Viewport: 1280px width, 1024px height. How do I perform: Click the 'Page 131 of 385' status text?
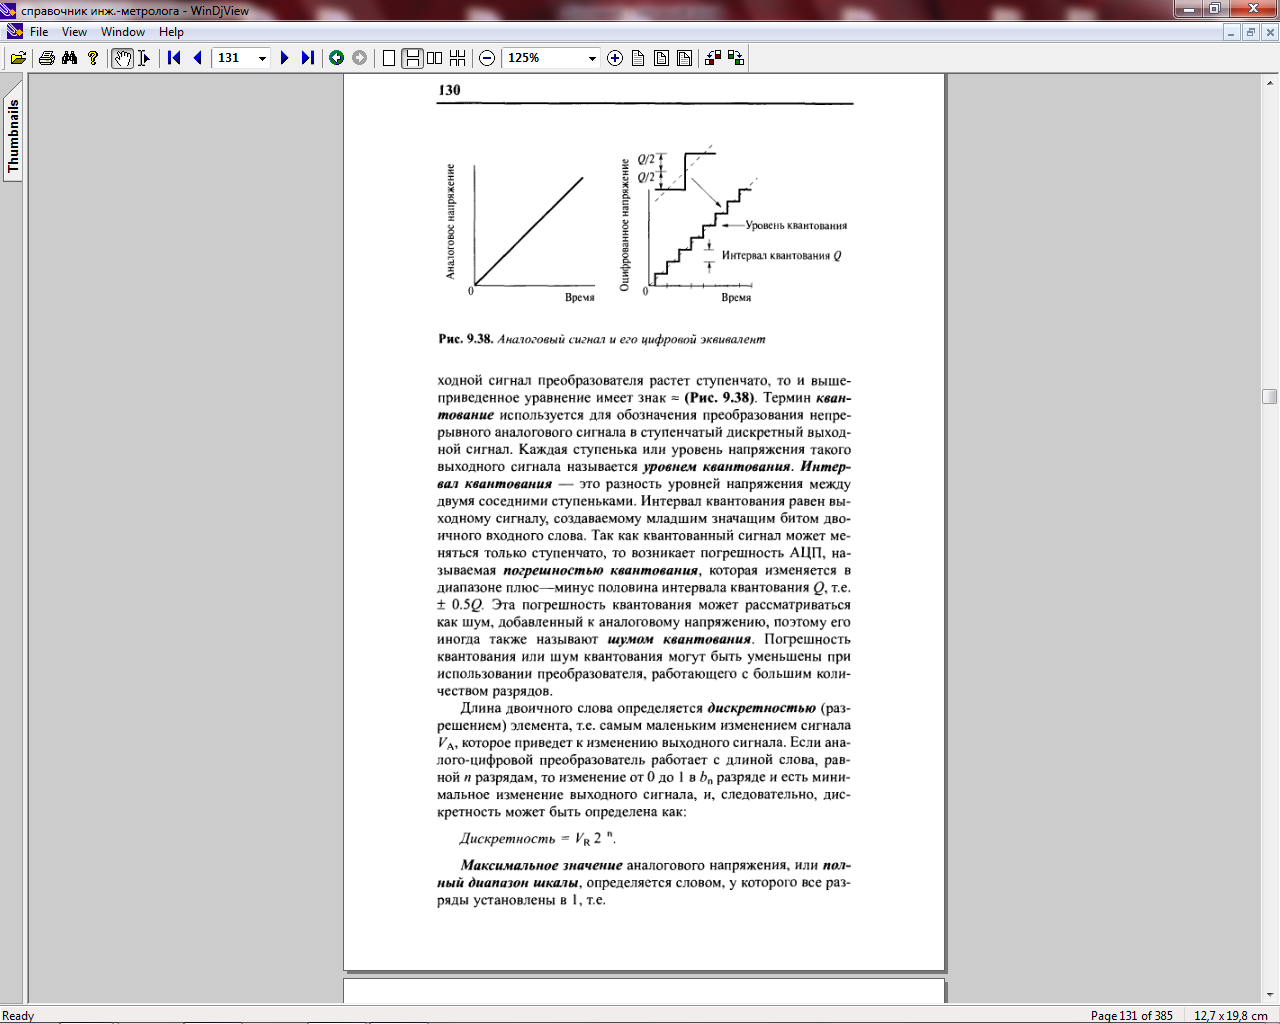coord(1132,1015)
